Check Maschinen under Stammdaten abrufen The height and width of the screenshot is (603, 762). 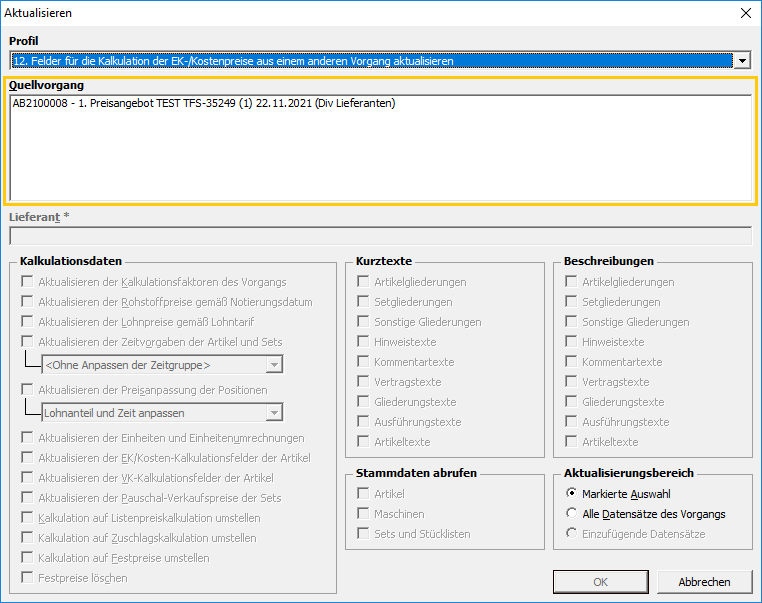point(364,514)
